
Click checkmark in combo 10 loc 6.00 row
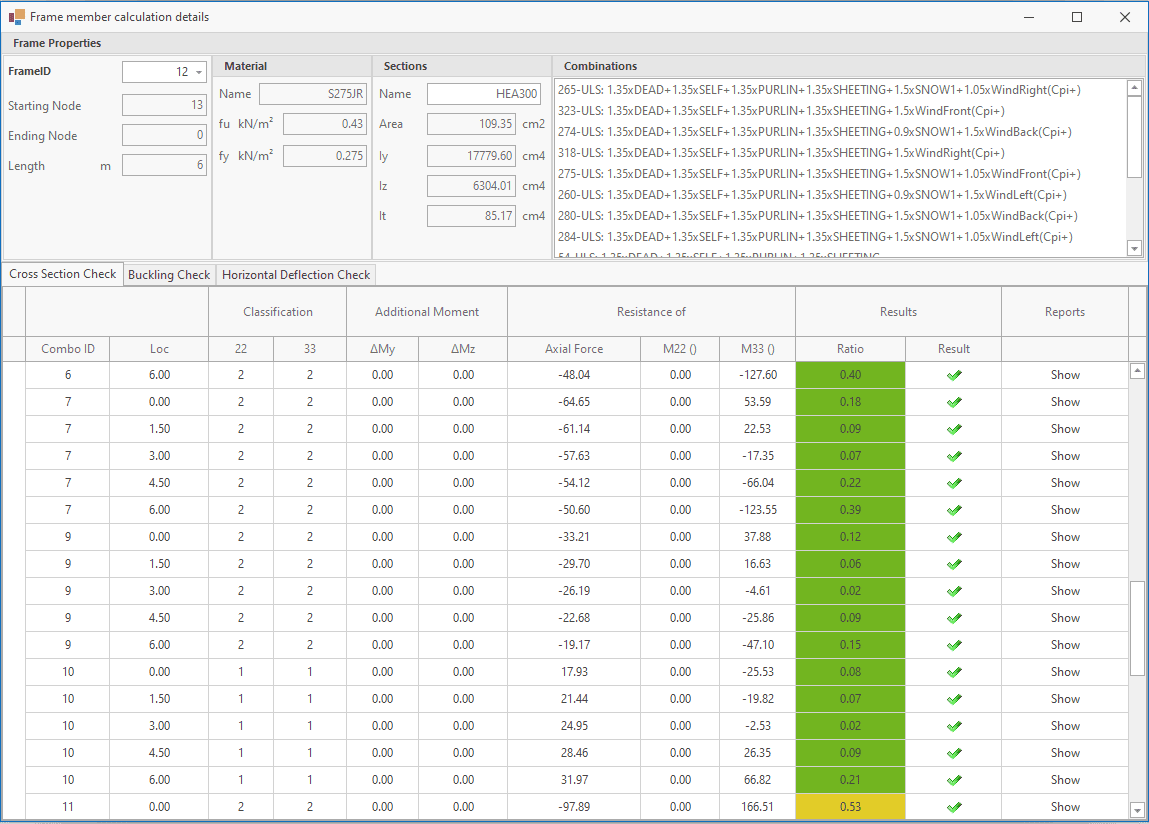[954, 780]
